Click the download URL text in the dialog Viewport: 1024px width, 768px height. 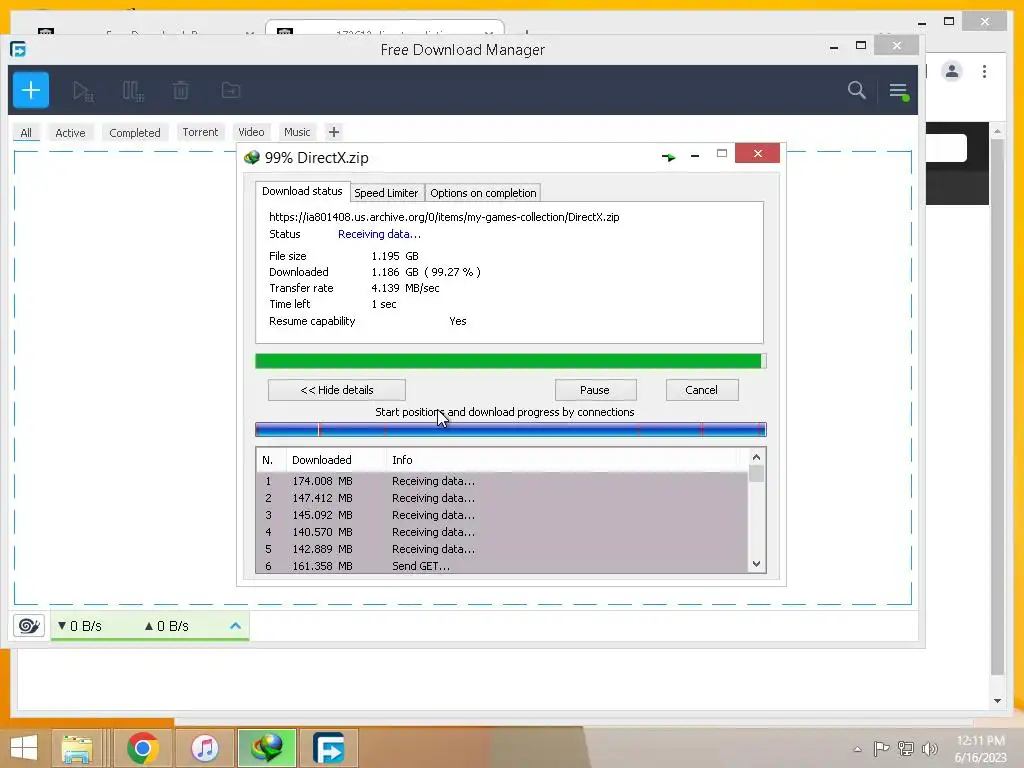pyautogui.click(x=444, y=217)
